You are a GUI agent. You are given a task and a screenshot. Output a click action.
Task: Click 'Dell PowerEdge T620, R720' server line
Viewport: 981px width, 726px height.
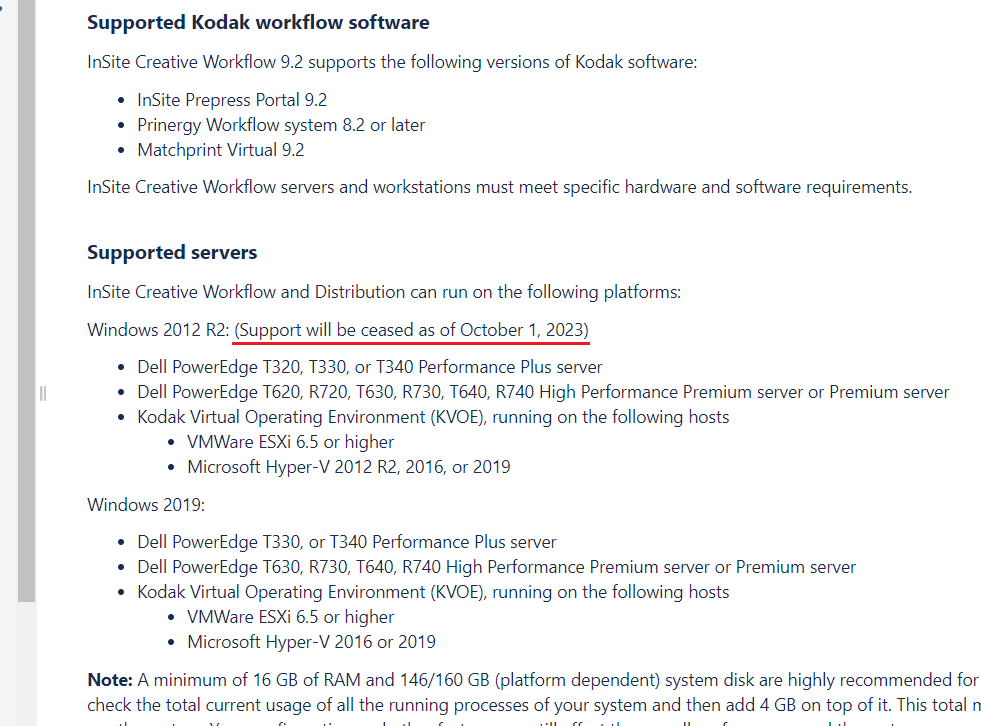pos(543,392)
